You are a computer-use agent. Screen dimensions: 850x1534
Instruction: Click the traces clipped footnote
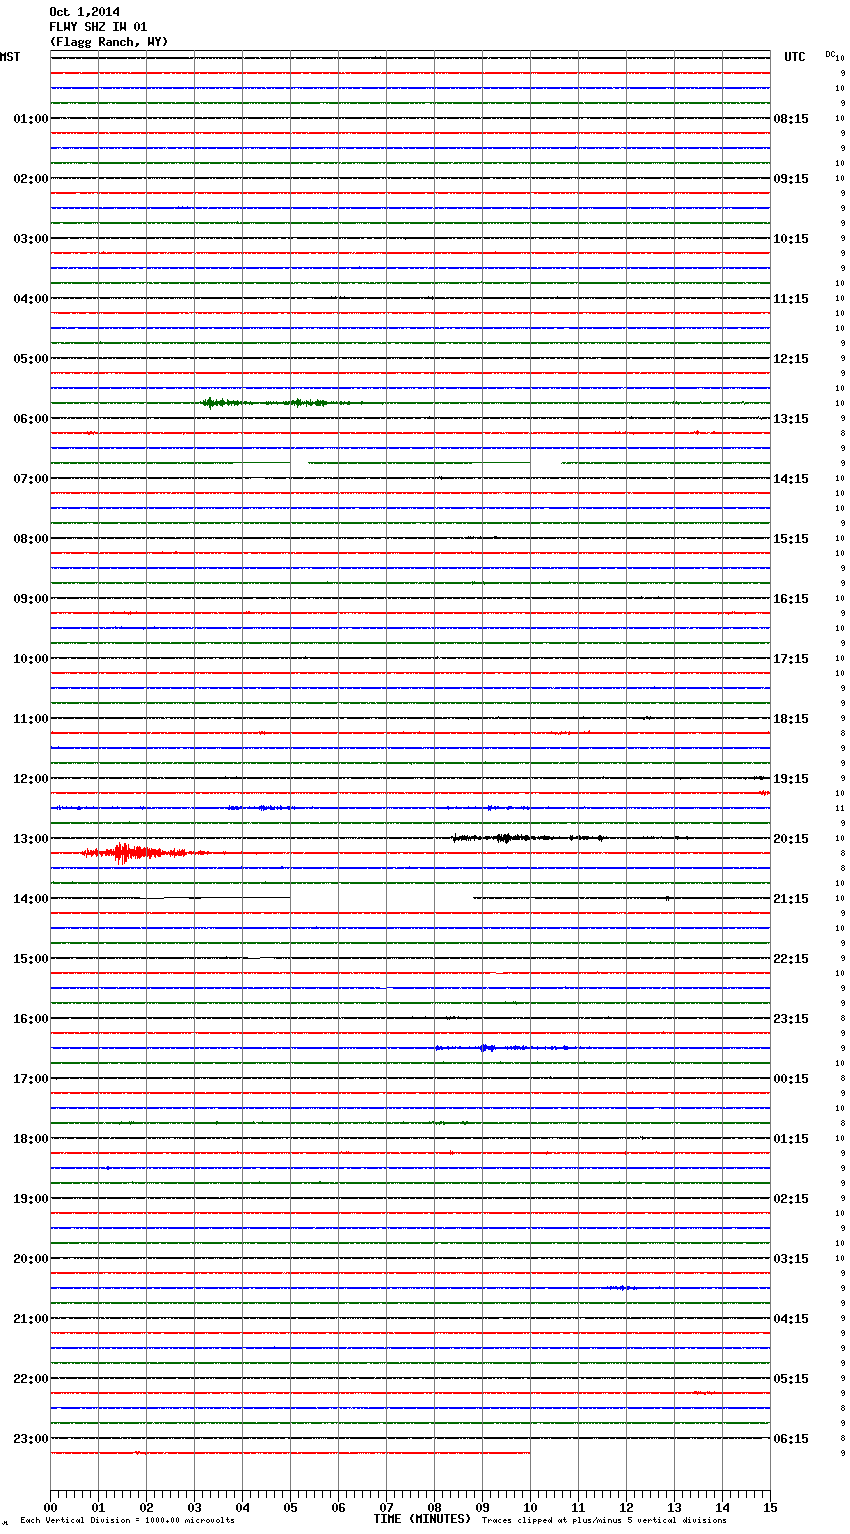604,1520
